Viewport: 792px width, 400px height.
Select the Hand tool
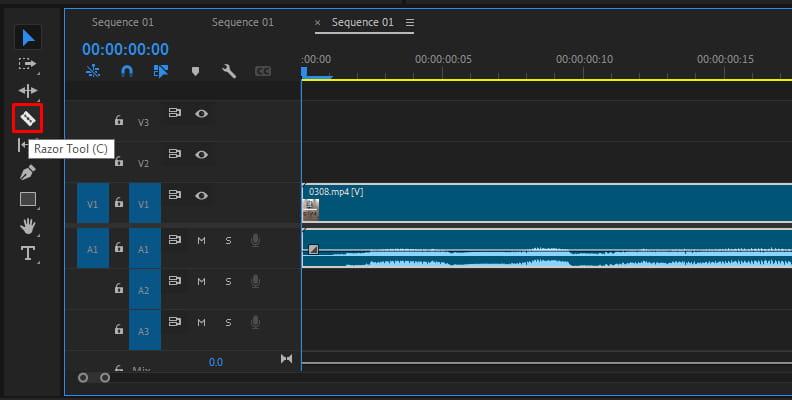click(28, 226)
